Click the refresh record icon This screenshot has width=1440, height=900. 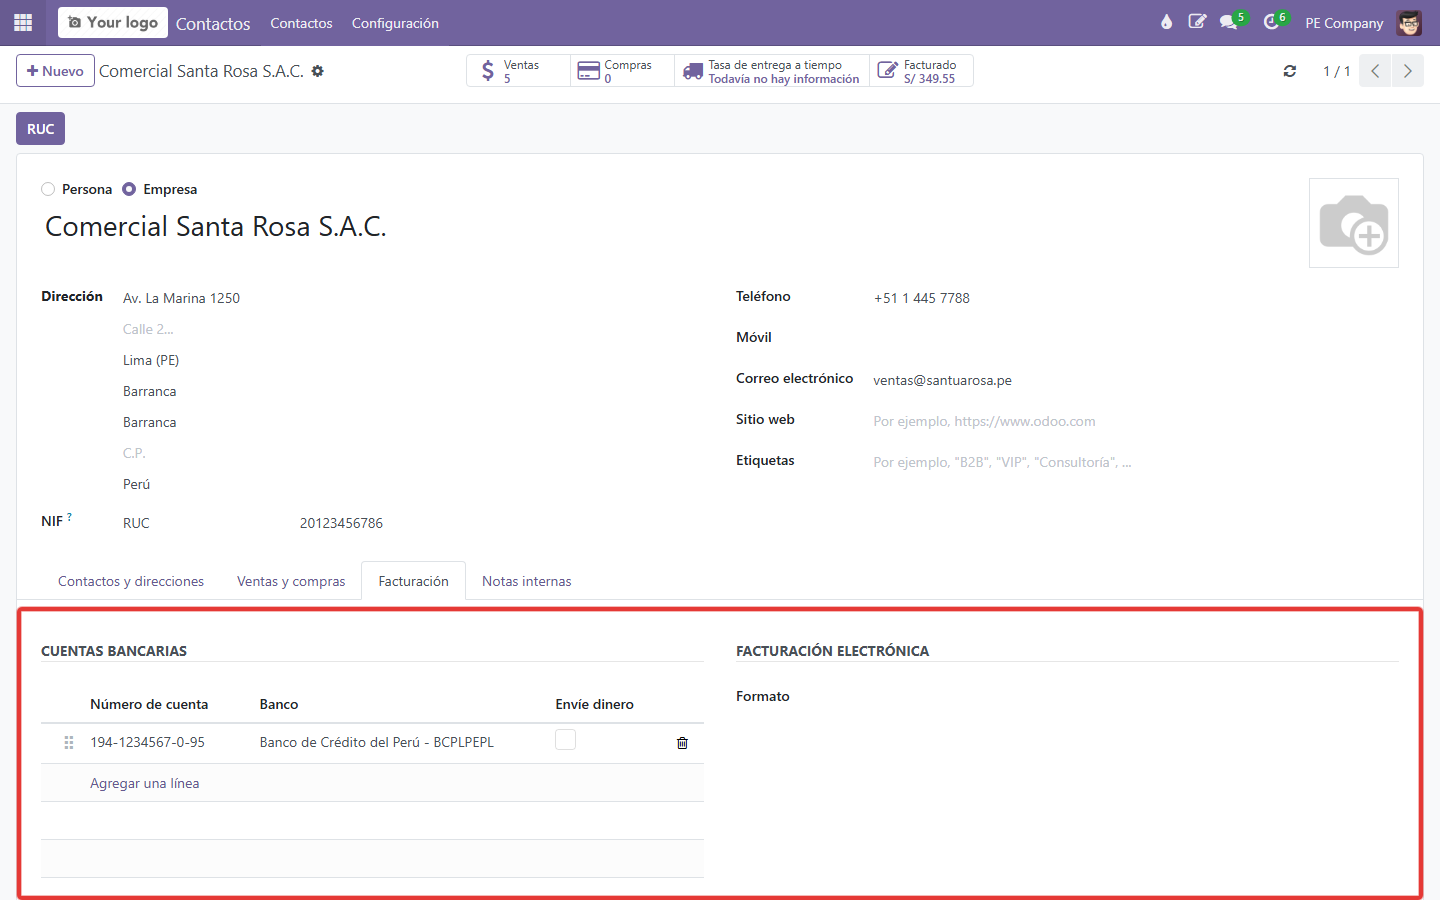point(1290,71)
